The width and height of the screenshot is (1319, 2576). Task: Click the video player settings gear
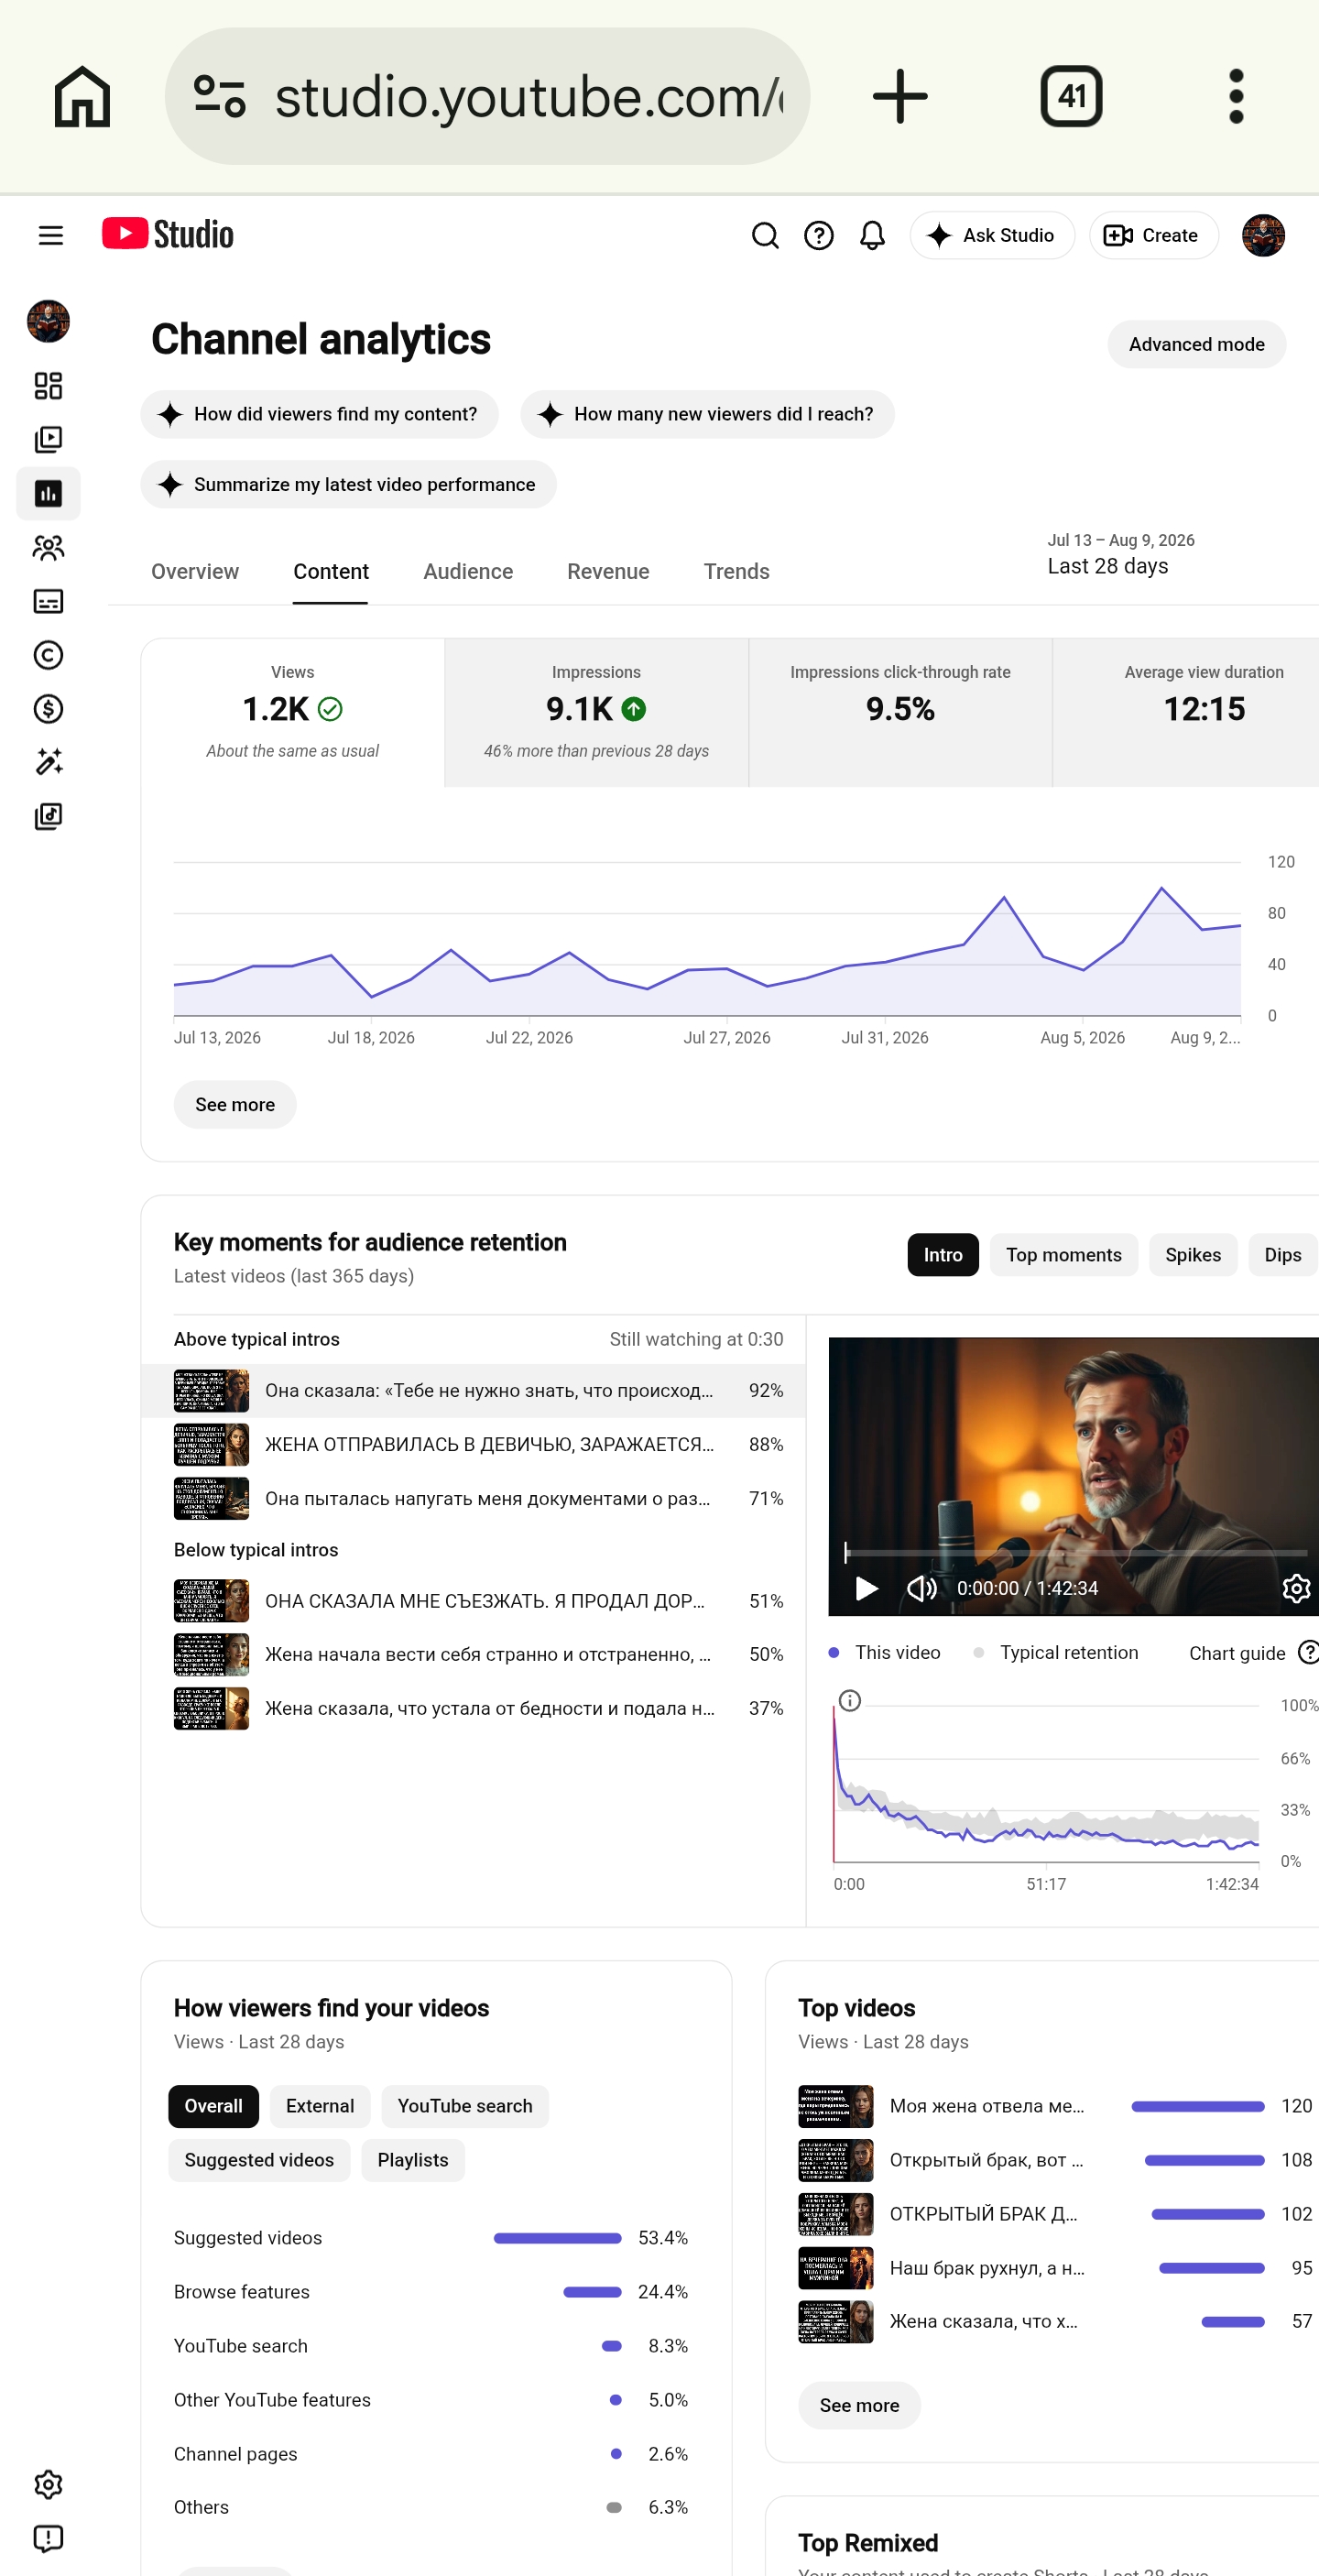tap(1296, 1588)
